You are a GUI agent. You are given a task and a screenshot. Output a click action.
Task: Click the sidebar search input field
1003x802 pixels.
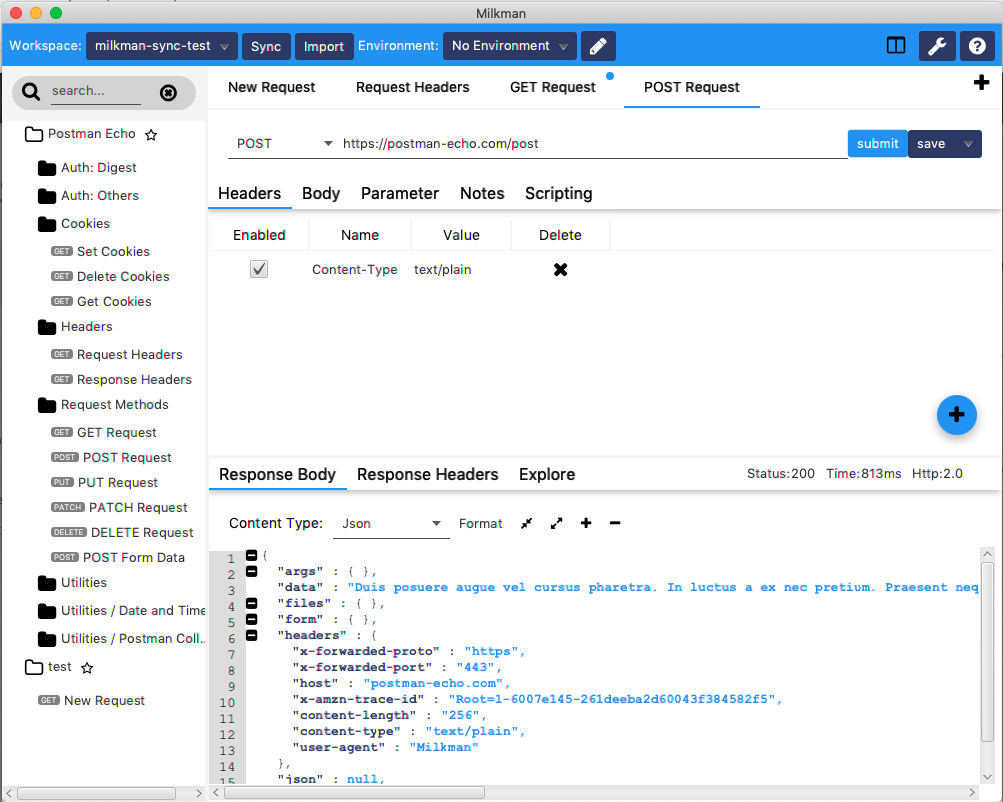(96, 91)
